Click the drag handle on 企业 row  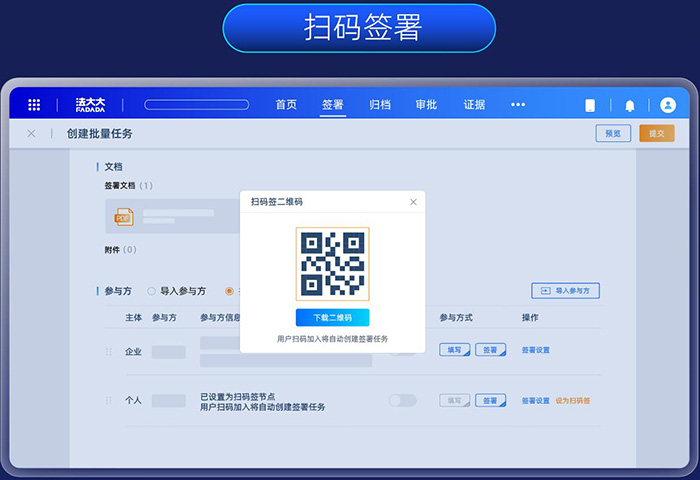pos(108,352)
